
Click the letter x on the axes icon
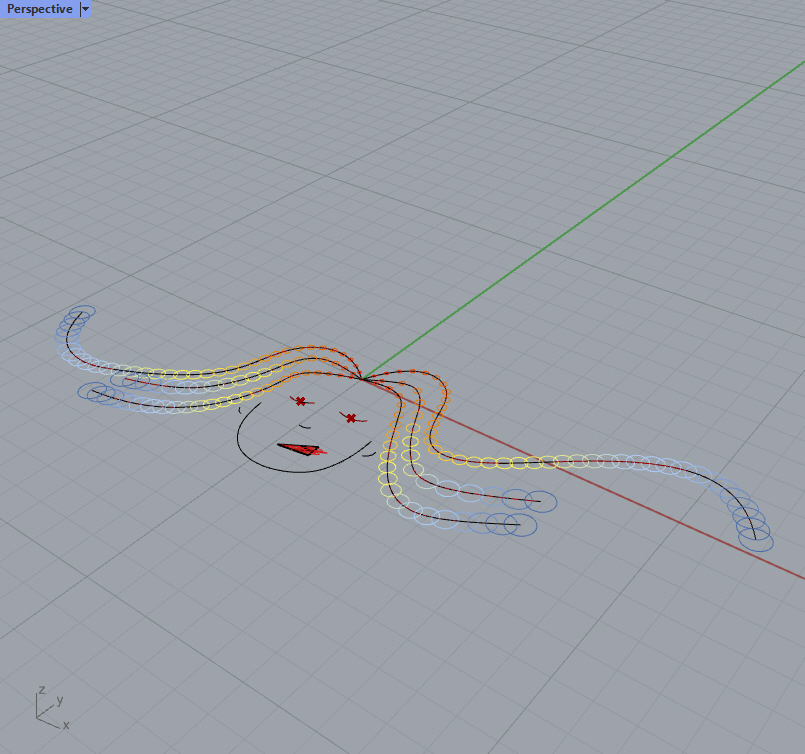(x=66, y=725)
